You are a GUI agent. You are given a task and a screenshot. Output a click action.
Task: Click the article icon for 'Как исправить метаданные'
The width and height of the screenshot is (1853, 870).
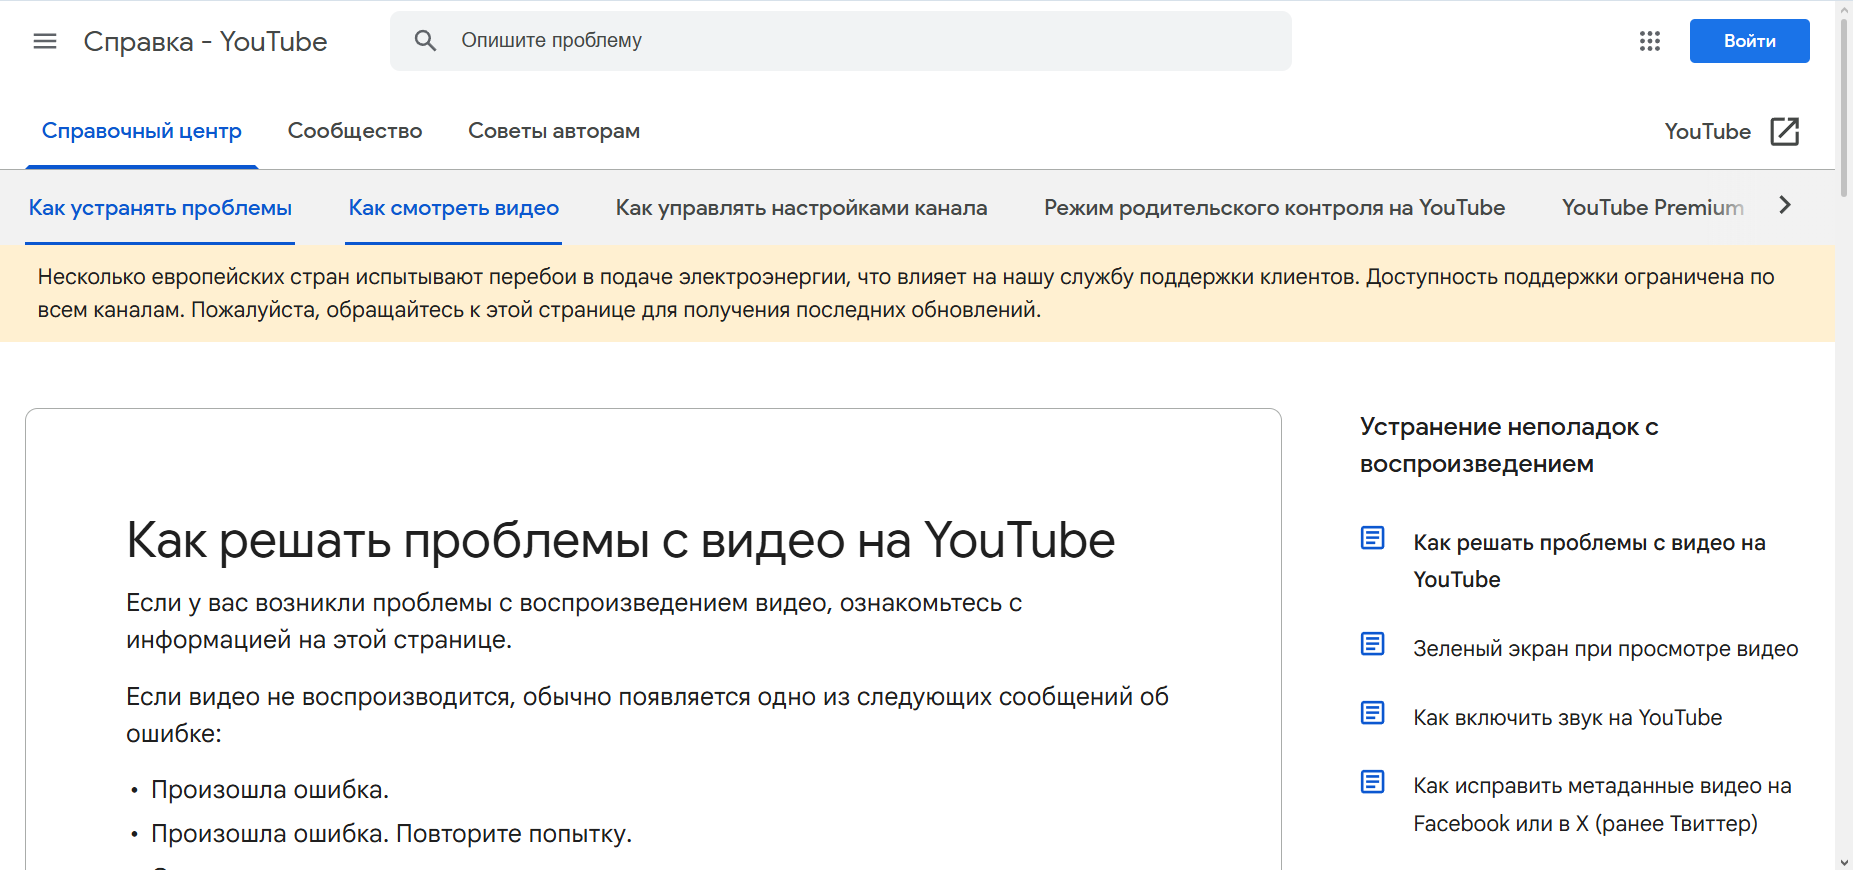(1373, 782)
